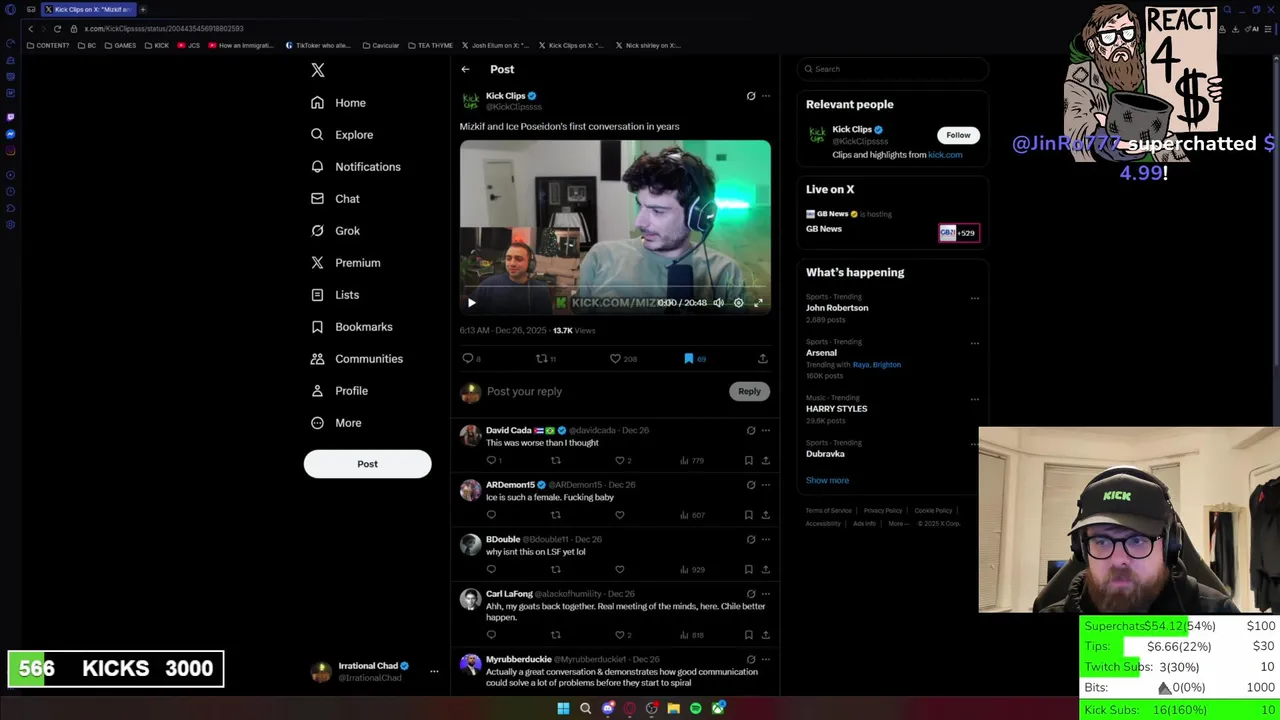Like ARDemon15's reply

point(620,515)
